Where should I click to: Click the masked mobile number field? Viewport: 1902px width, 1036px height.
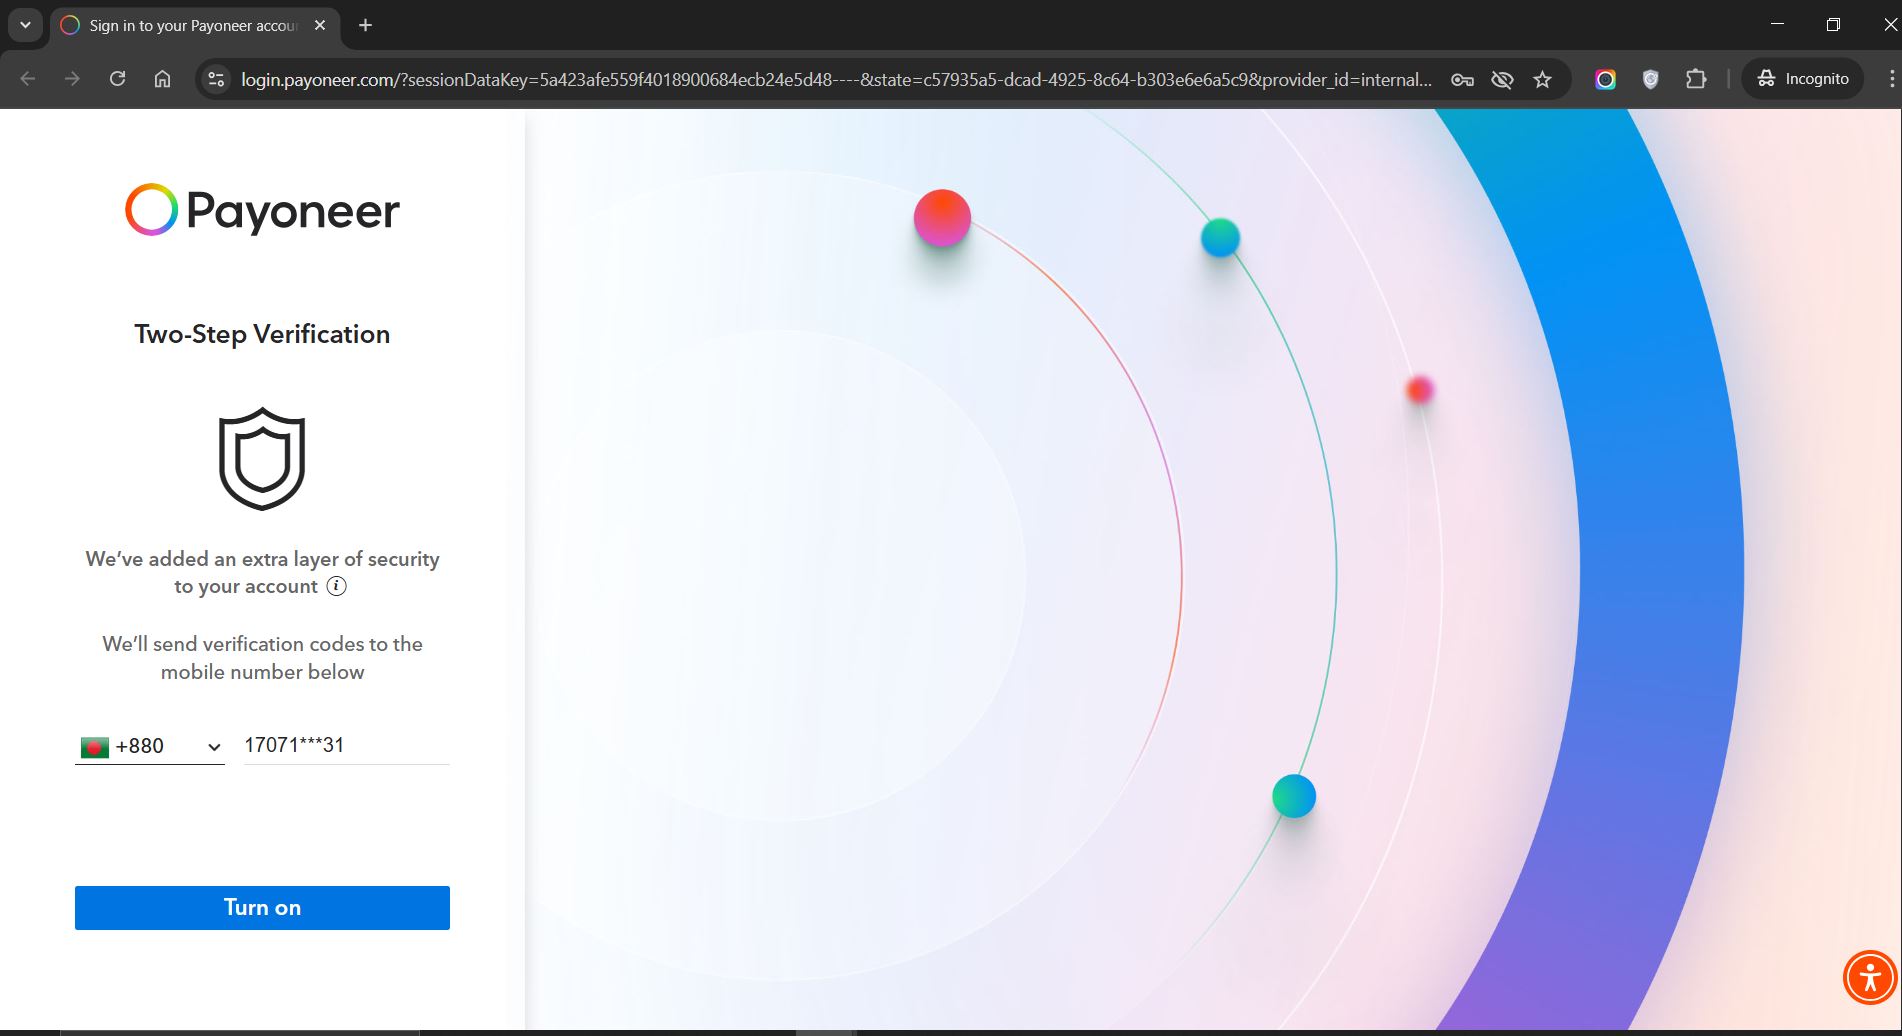click(345, 746)
